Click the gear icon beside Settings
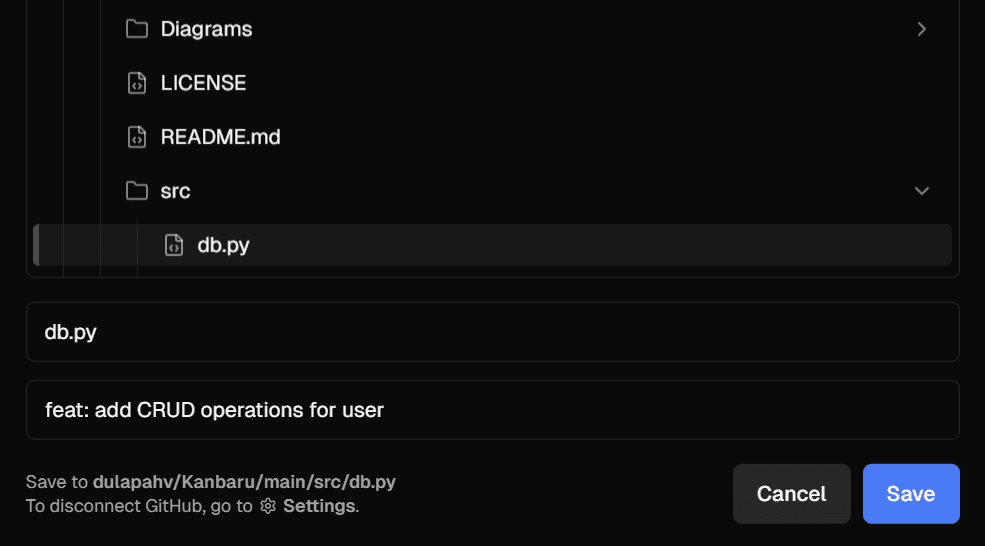This screenshot has width=985, height=546. click(x=267, y=506)
